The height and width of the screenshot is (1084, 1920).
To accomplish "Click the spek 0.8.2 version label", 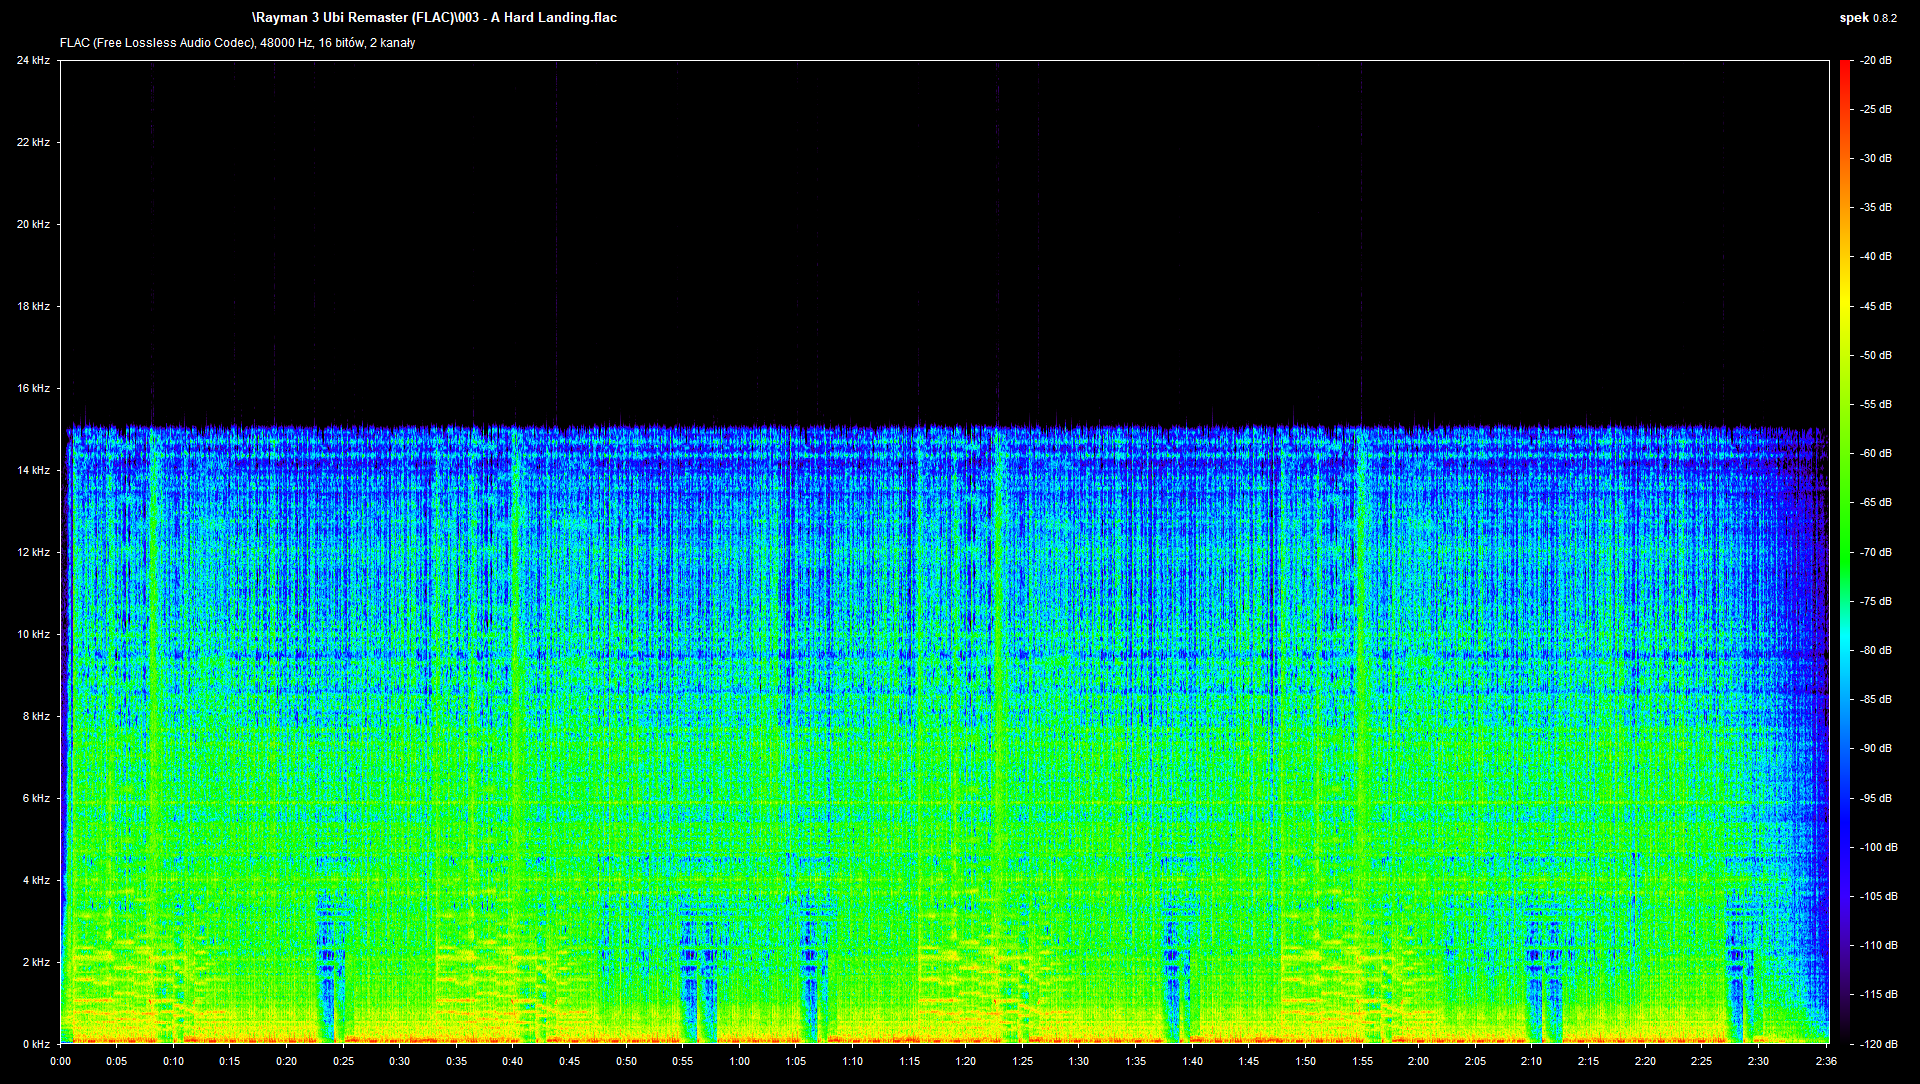I will [x=1868, y=17].
